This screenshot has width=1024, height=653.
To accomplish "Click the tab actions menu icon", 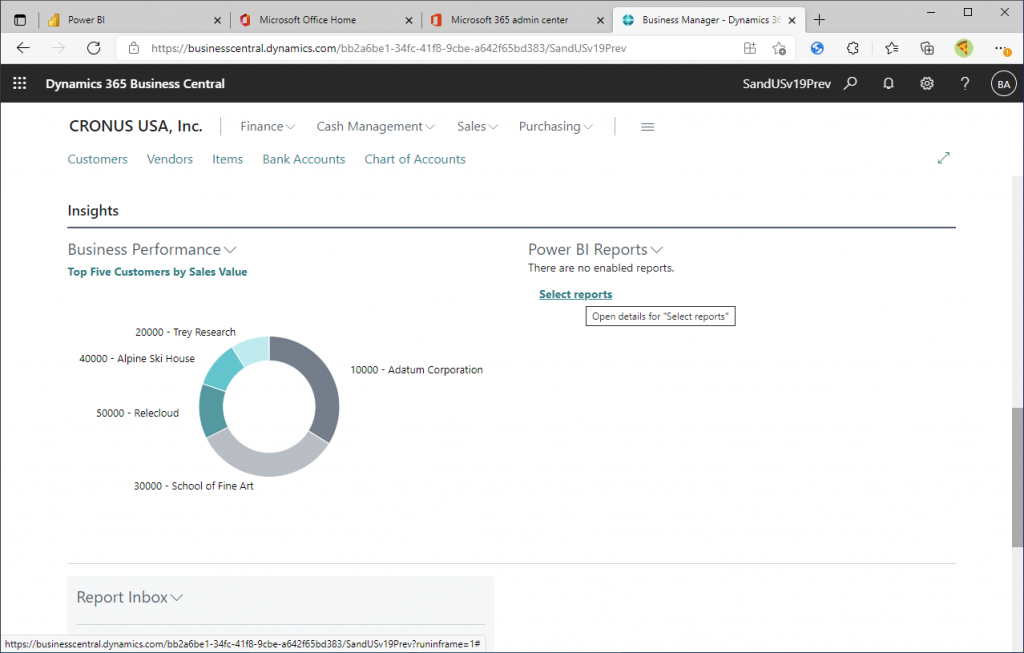I will (20, 20).
